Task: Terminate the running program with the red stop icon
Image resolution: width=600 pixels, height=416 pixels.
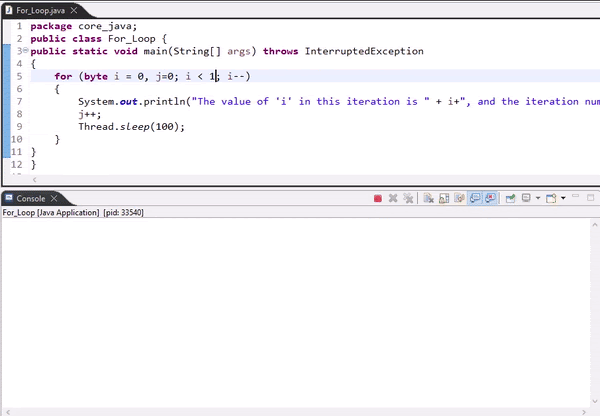Action: (378, 198)
